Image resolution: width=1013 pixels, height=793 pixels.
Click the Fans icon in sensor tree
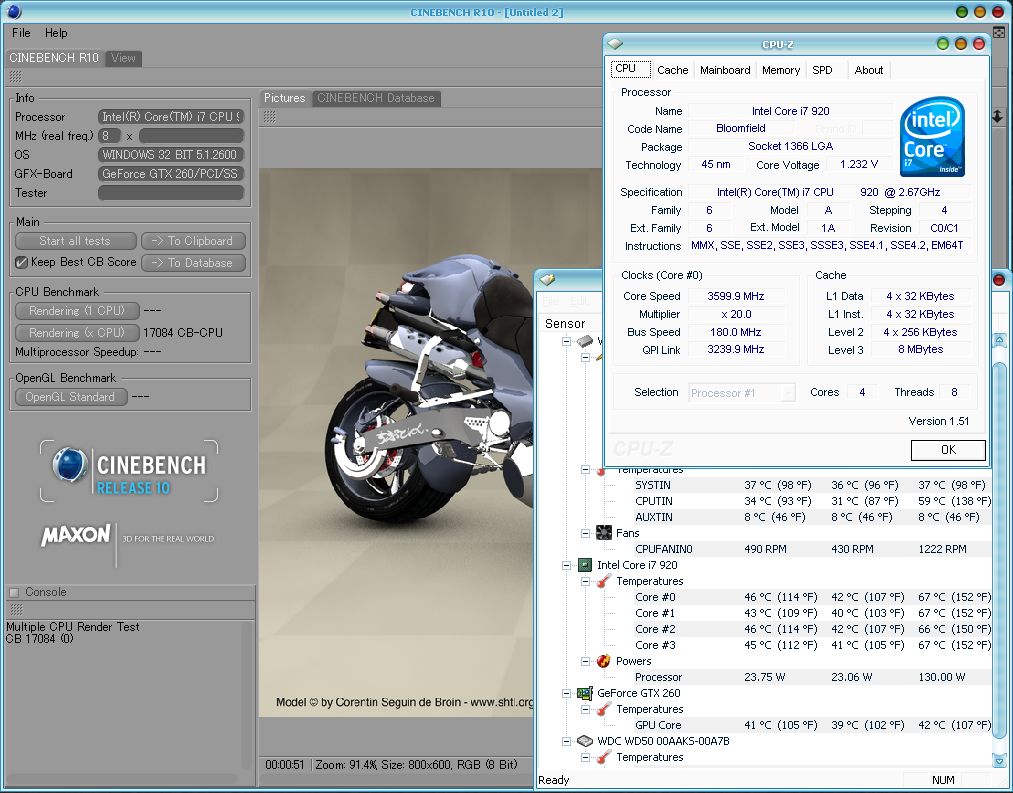pos(604,533)
